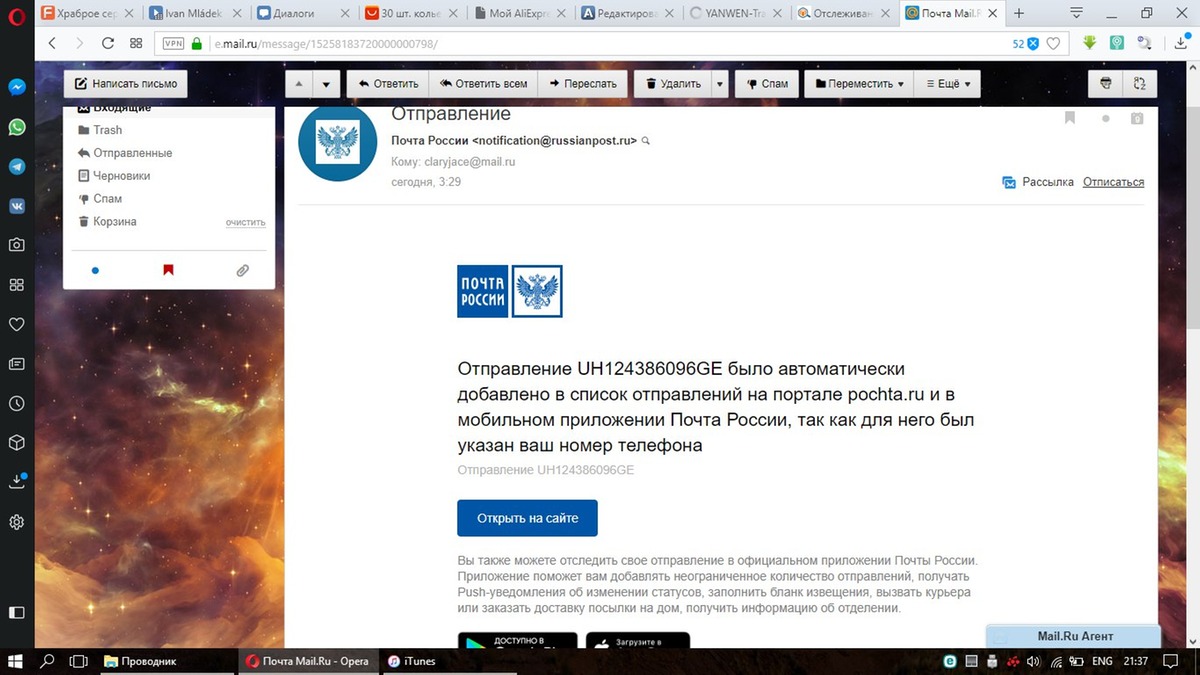Screen dimensions: 1200x675
Task: Click the green download arrow extension
Action: (1090, 44)
